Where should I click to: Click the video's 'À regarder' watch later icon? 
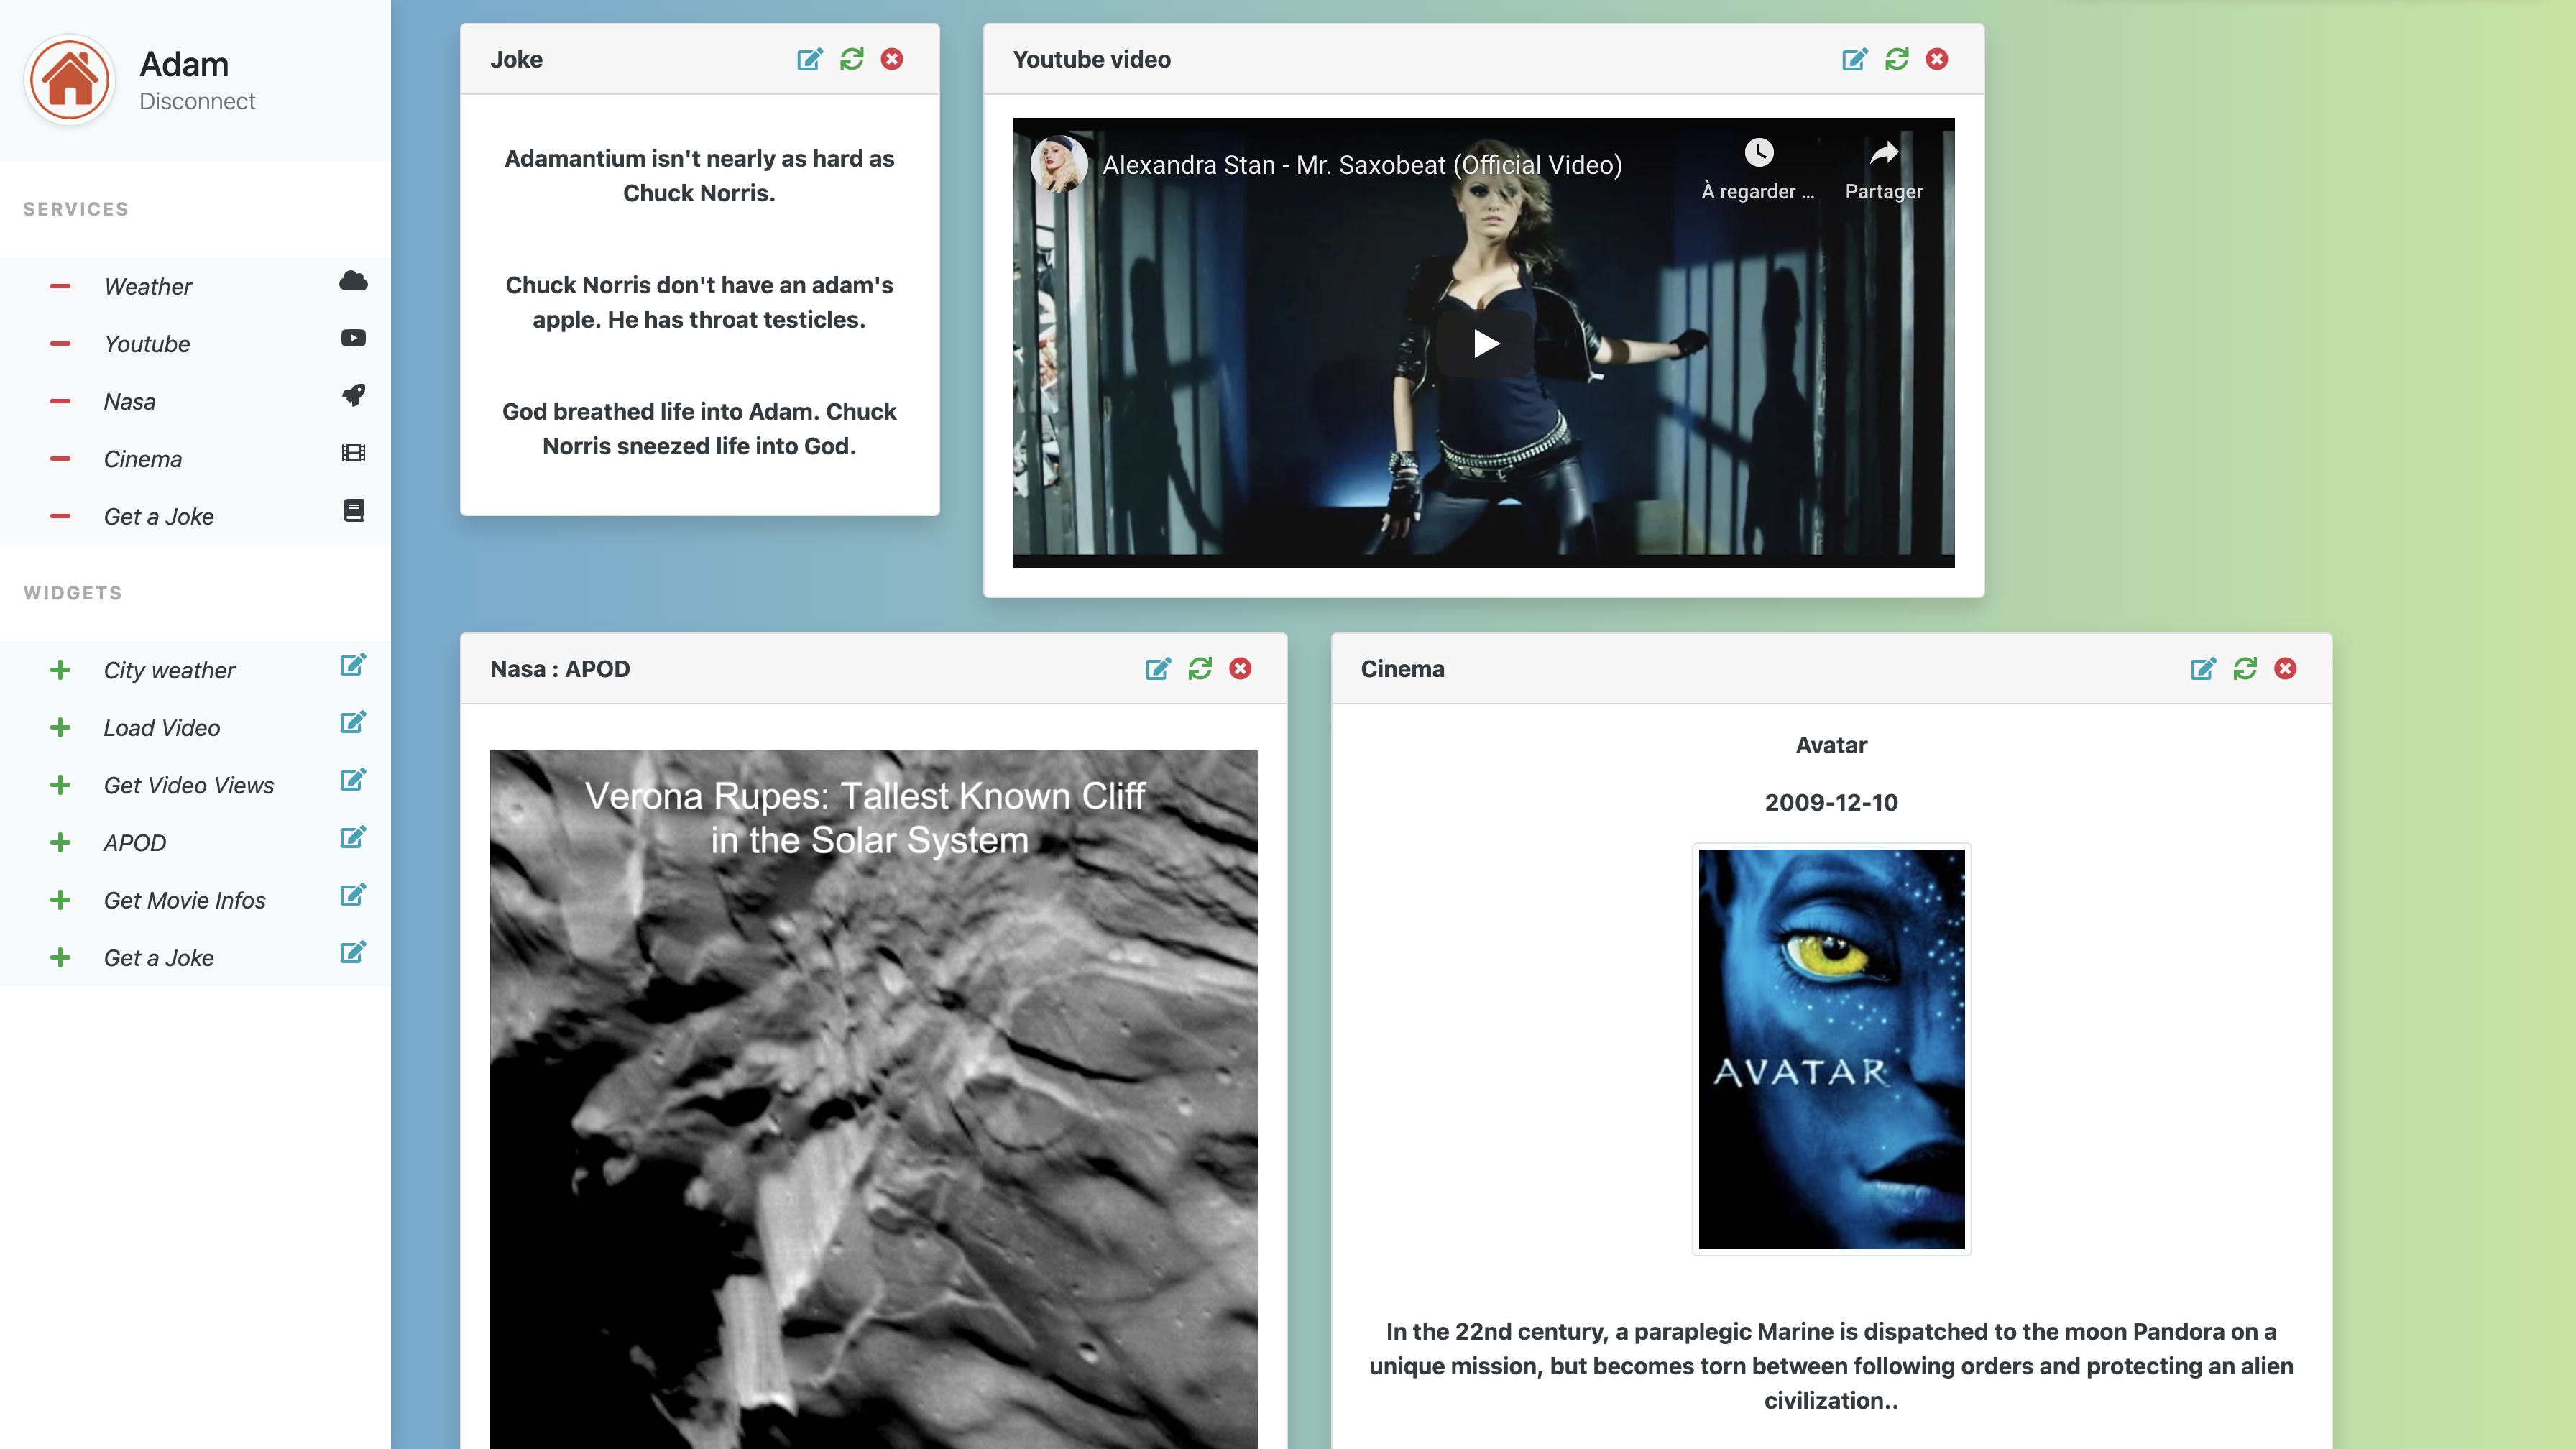coord(1758,153)
